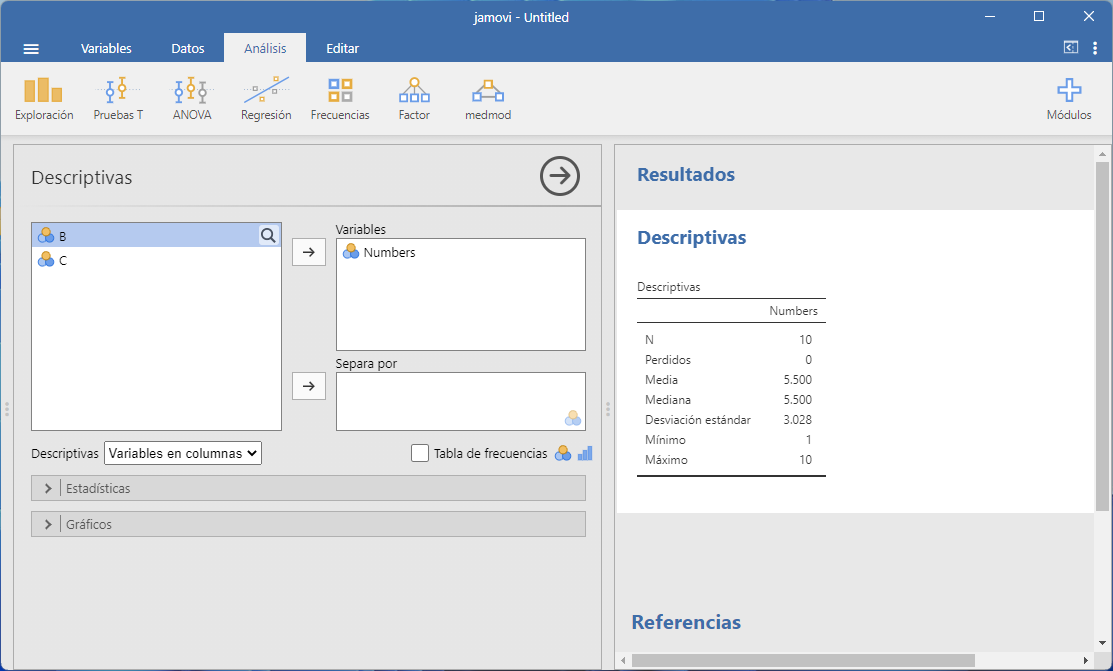This screenshot has height=671, width=1113.
Task: Open the Factor analysis menu
Action: [x=414, y=99]
